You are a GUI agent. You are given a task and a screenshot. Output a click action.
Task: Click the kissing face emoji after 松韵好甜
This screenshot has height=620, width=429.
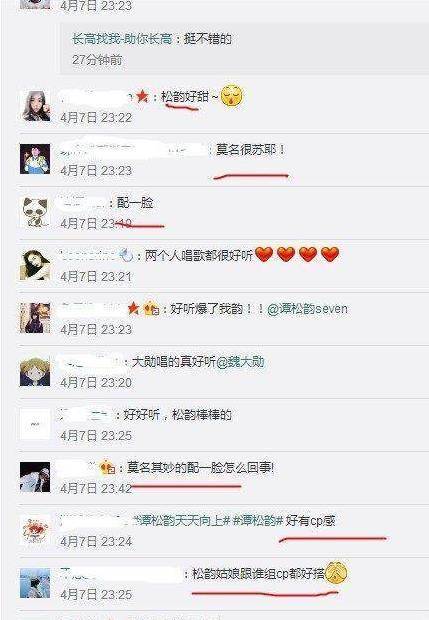(232, 97)
